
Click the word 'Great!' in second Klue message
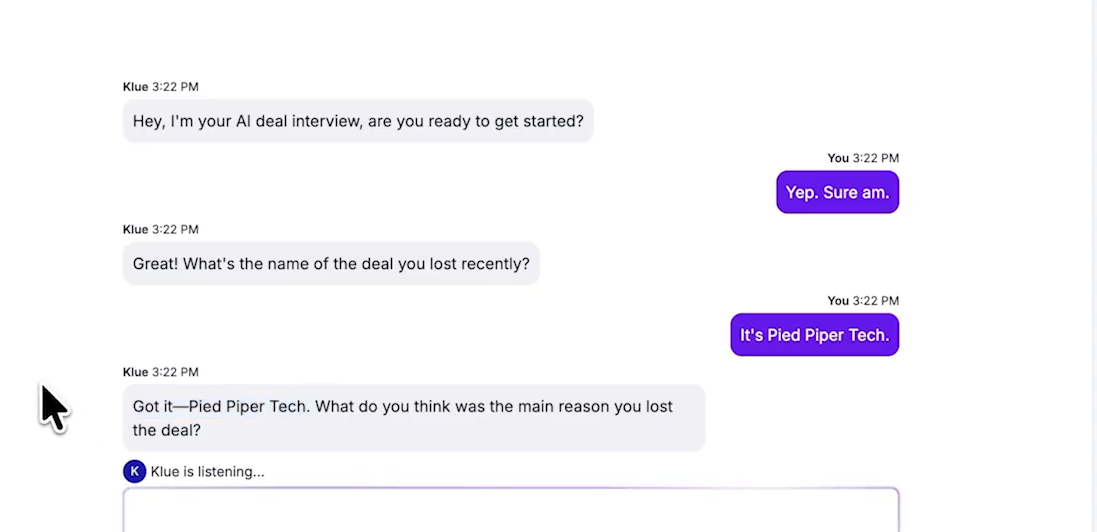(156, 264)
